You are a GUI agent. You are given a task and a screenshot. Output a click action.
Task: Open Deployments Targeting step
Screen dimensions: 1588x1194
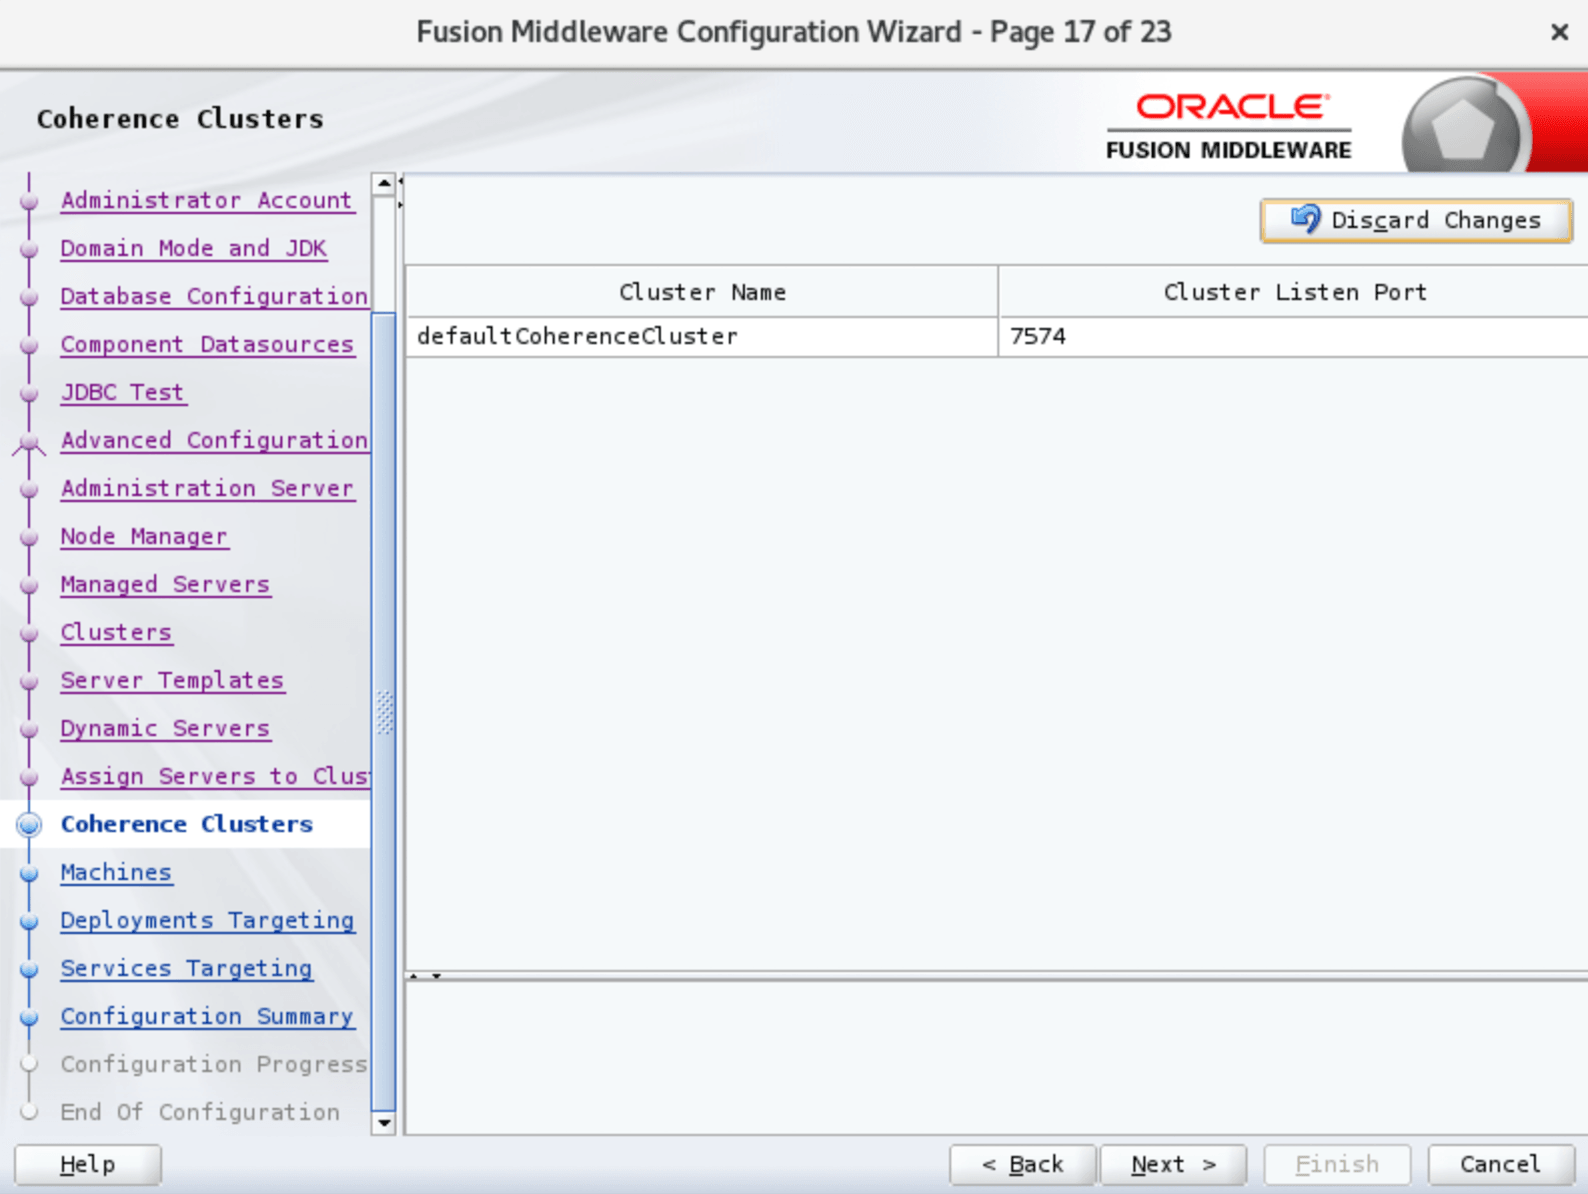coord(207,920)
